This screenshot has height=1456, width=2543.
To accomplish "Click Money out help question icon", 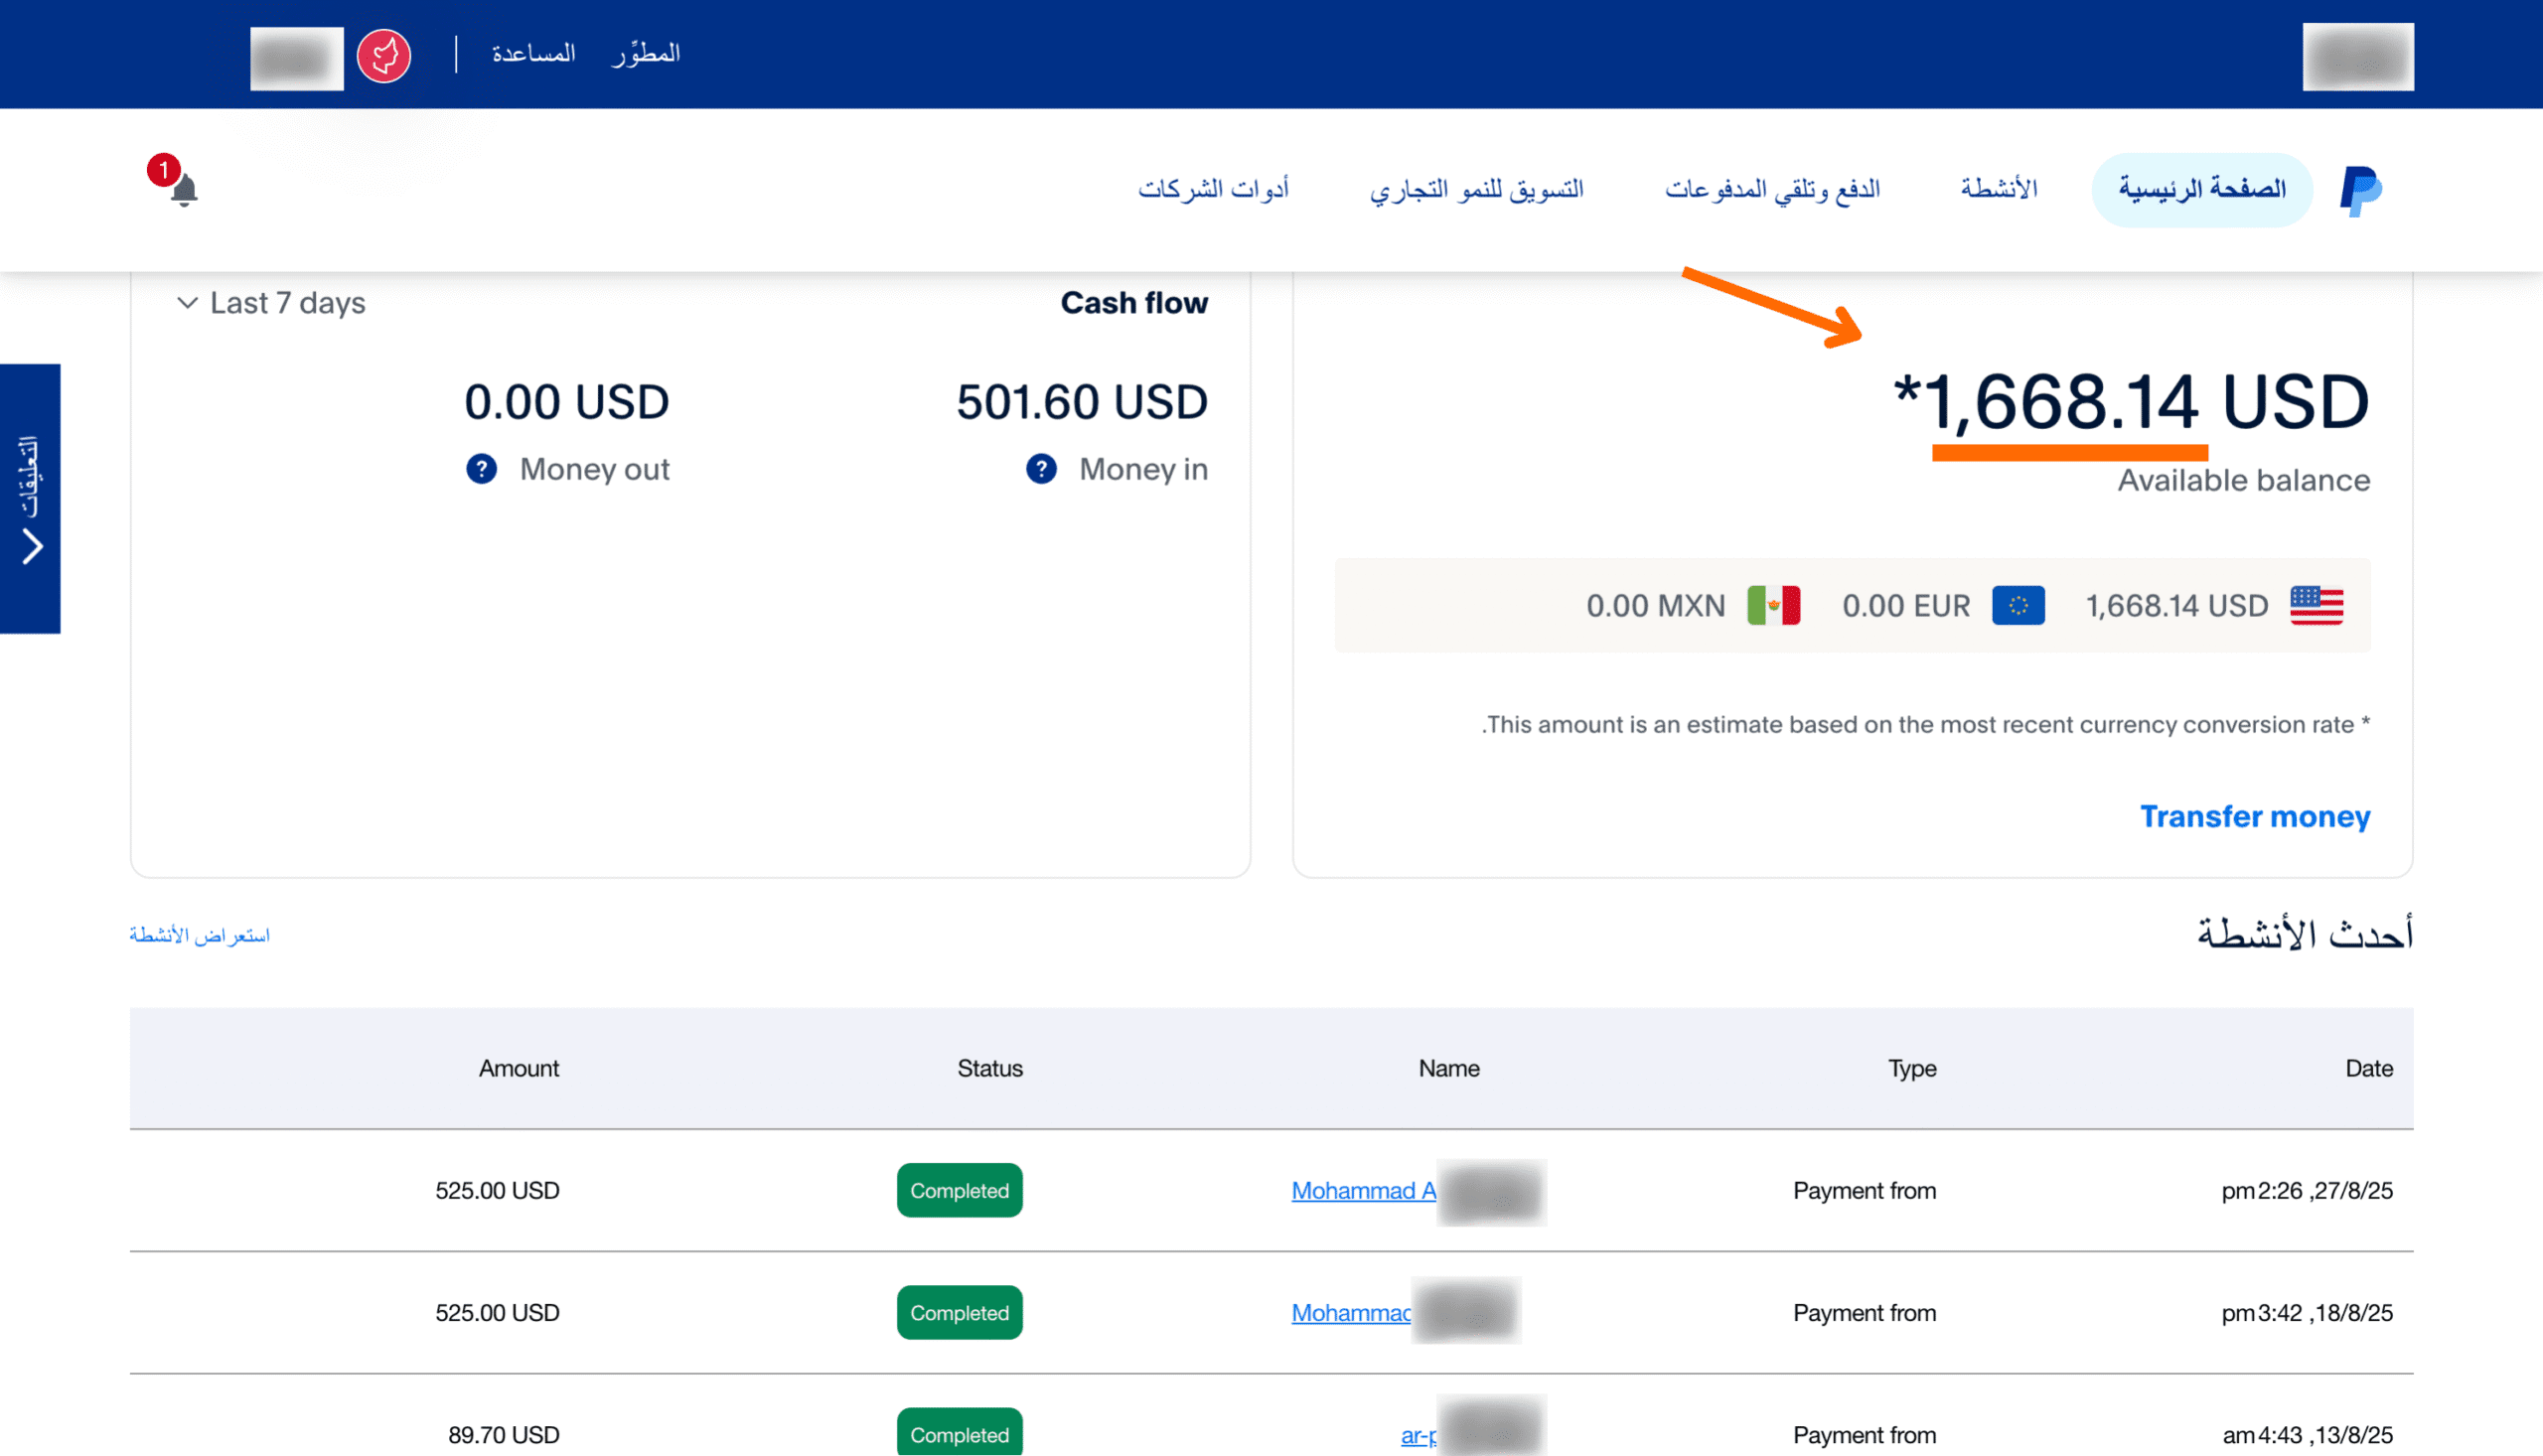I will 482,469.
